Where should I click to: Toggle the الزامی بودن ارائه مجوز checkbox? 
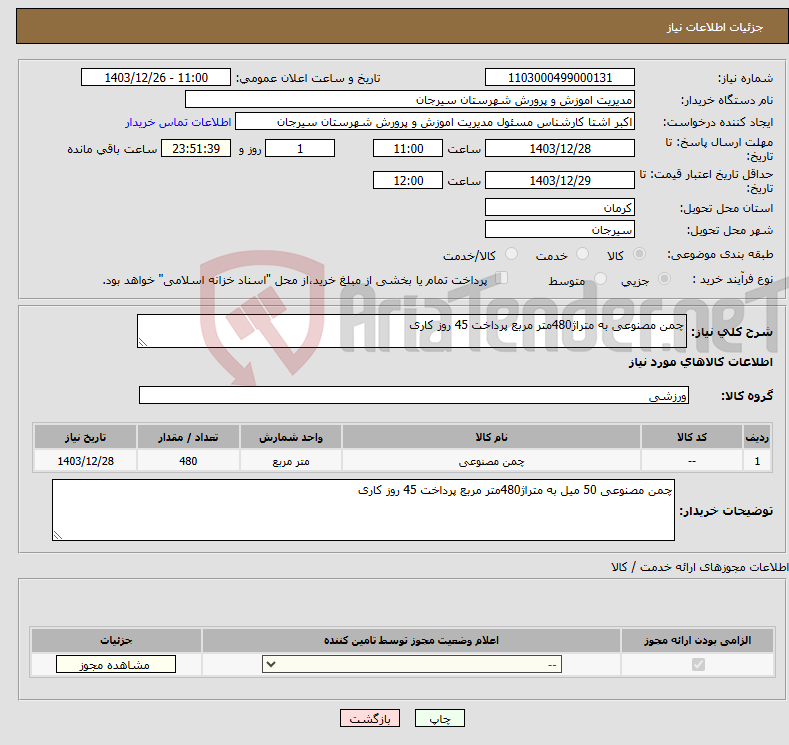click(x=696, y=665)
